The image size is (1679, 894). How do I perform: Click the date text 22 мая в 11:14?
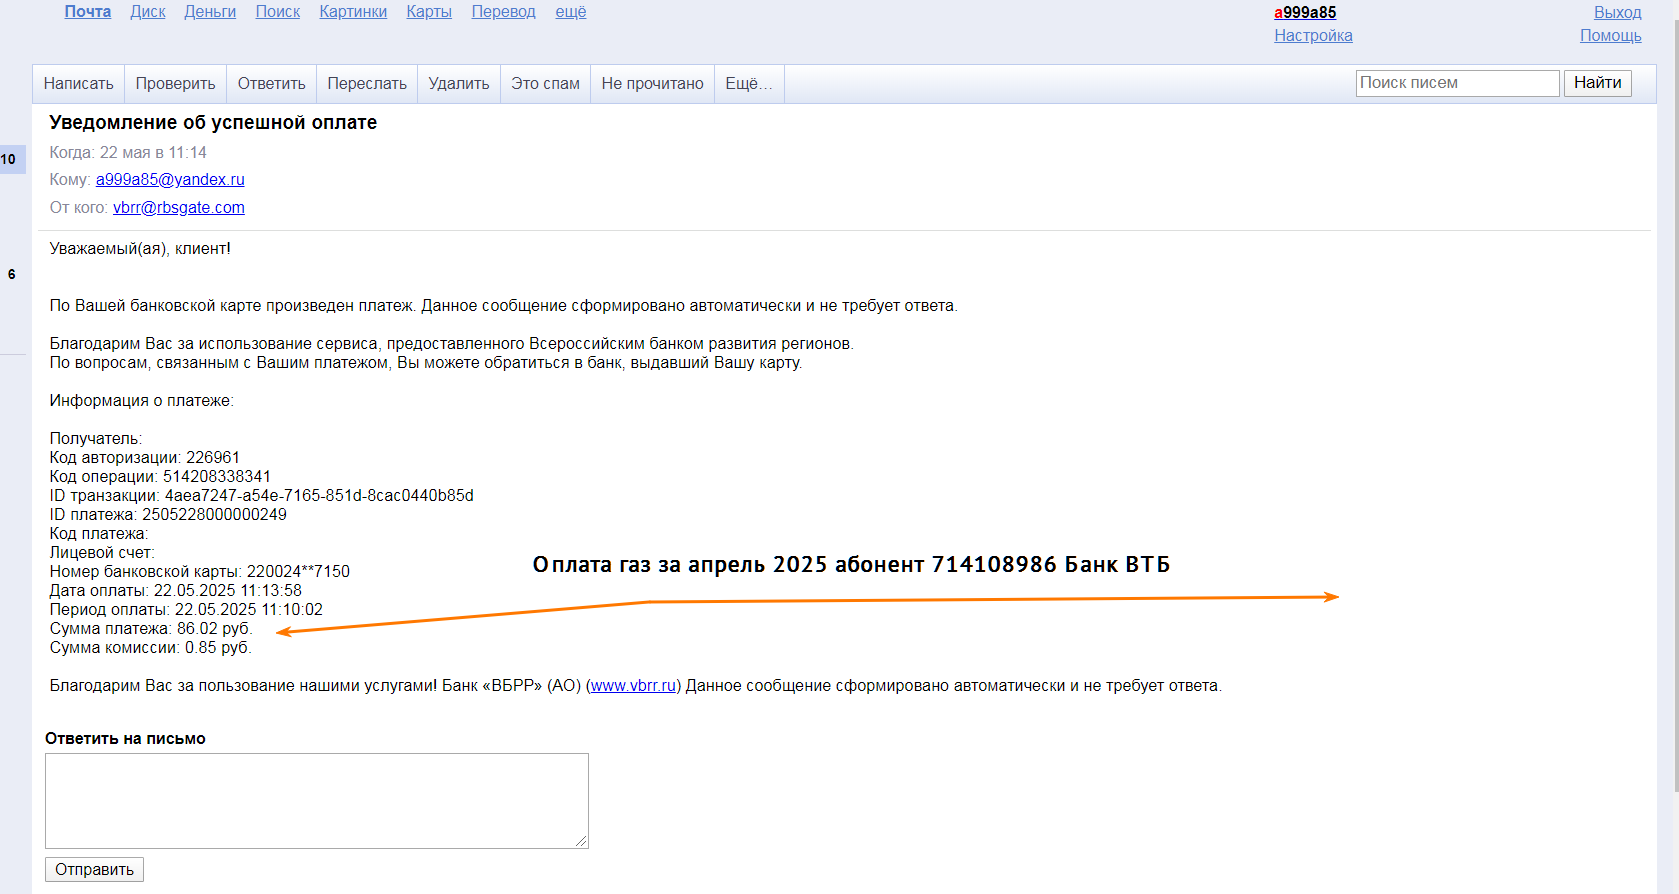[153, 153]
